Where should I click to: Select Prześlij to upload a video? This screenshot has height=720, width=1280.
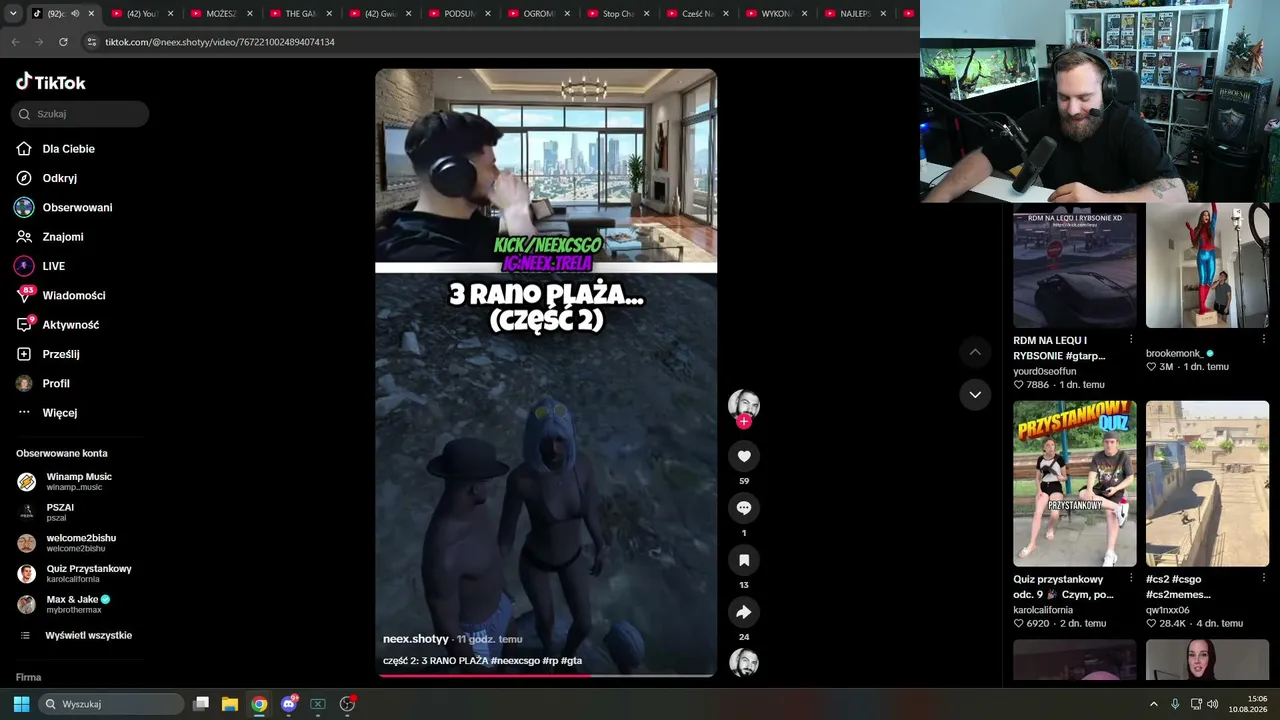coord(48,354)
